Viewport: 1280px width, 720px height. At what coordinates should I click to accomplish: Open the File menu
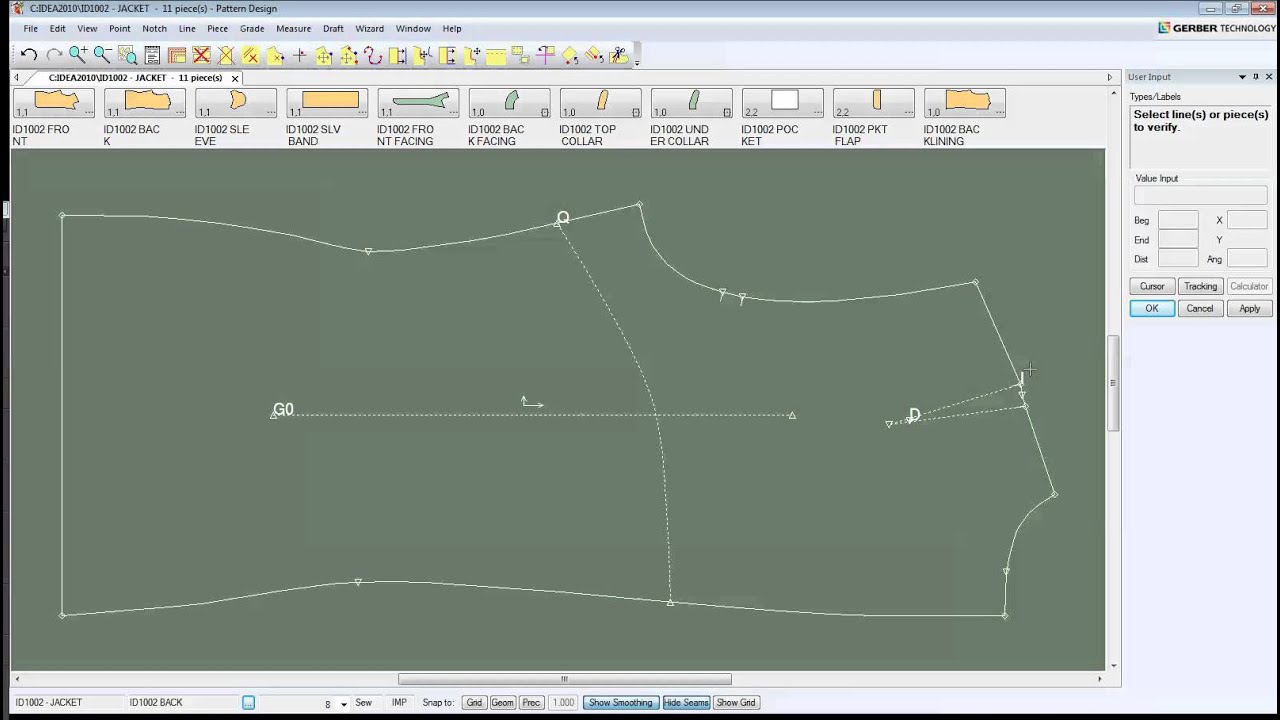coord(31,29)
